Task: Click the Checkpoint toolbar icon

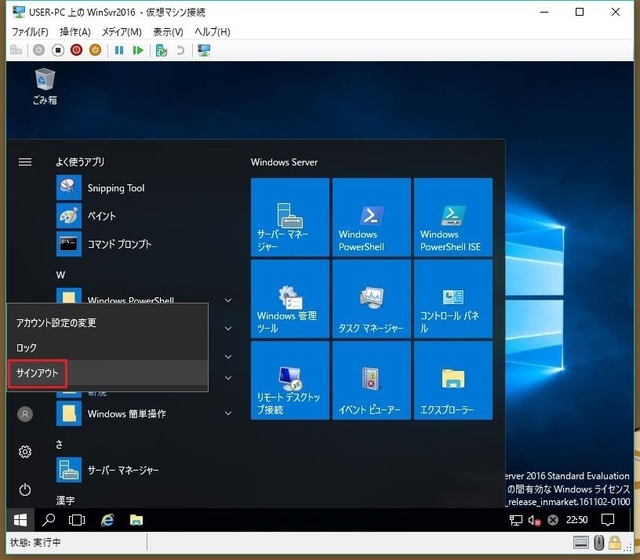Action: tap(160, 49)
